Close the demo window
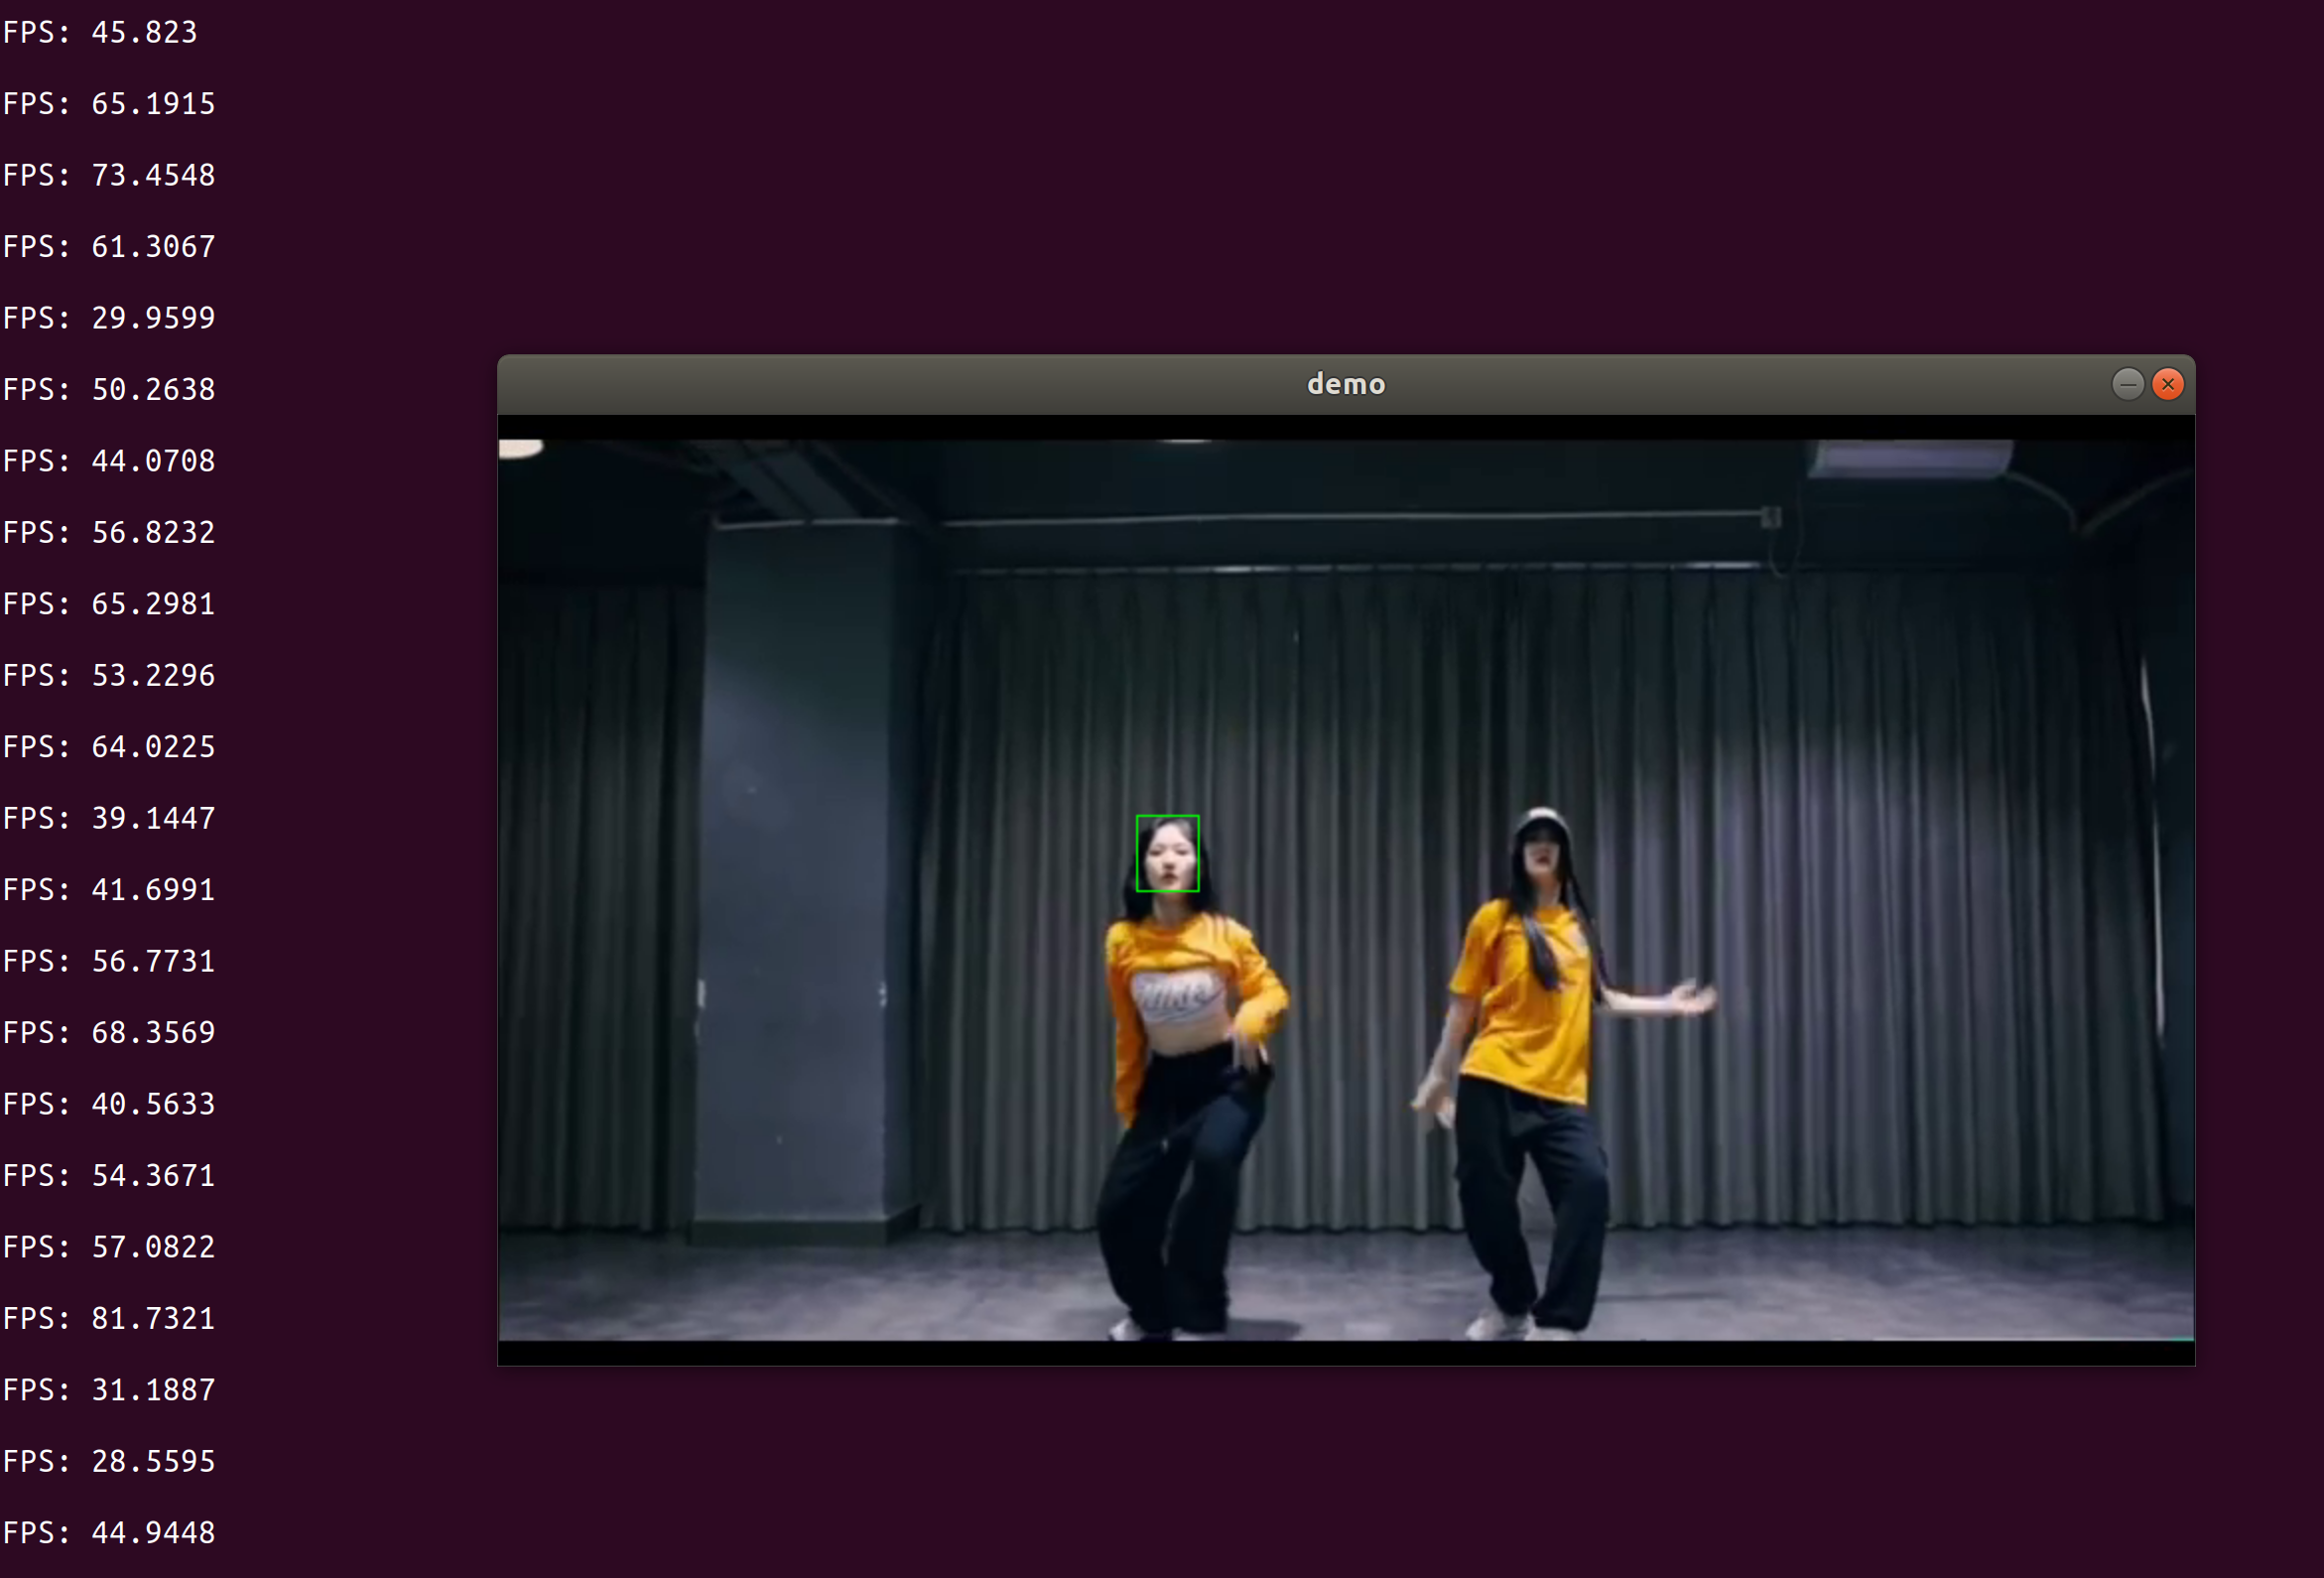 pos(2167,384)
